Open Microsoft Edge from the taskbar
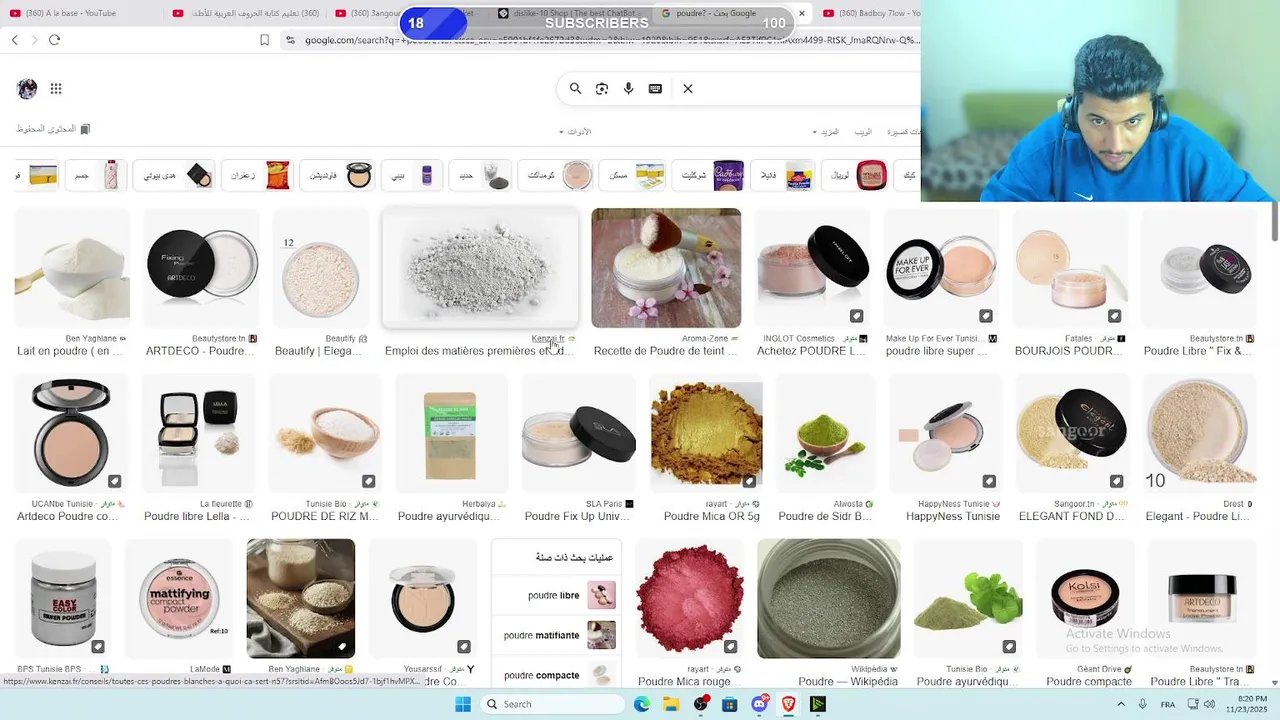The width and height of the screenshot is (1280, 720). coord(642,704)
